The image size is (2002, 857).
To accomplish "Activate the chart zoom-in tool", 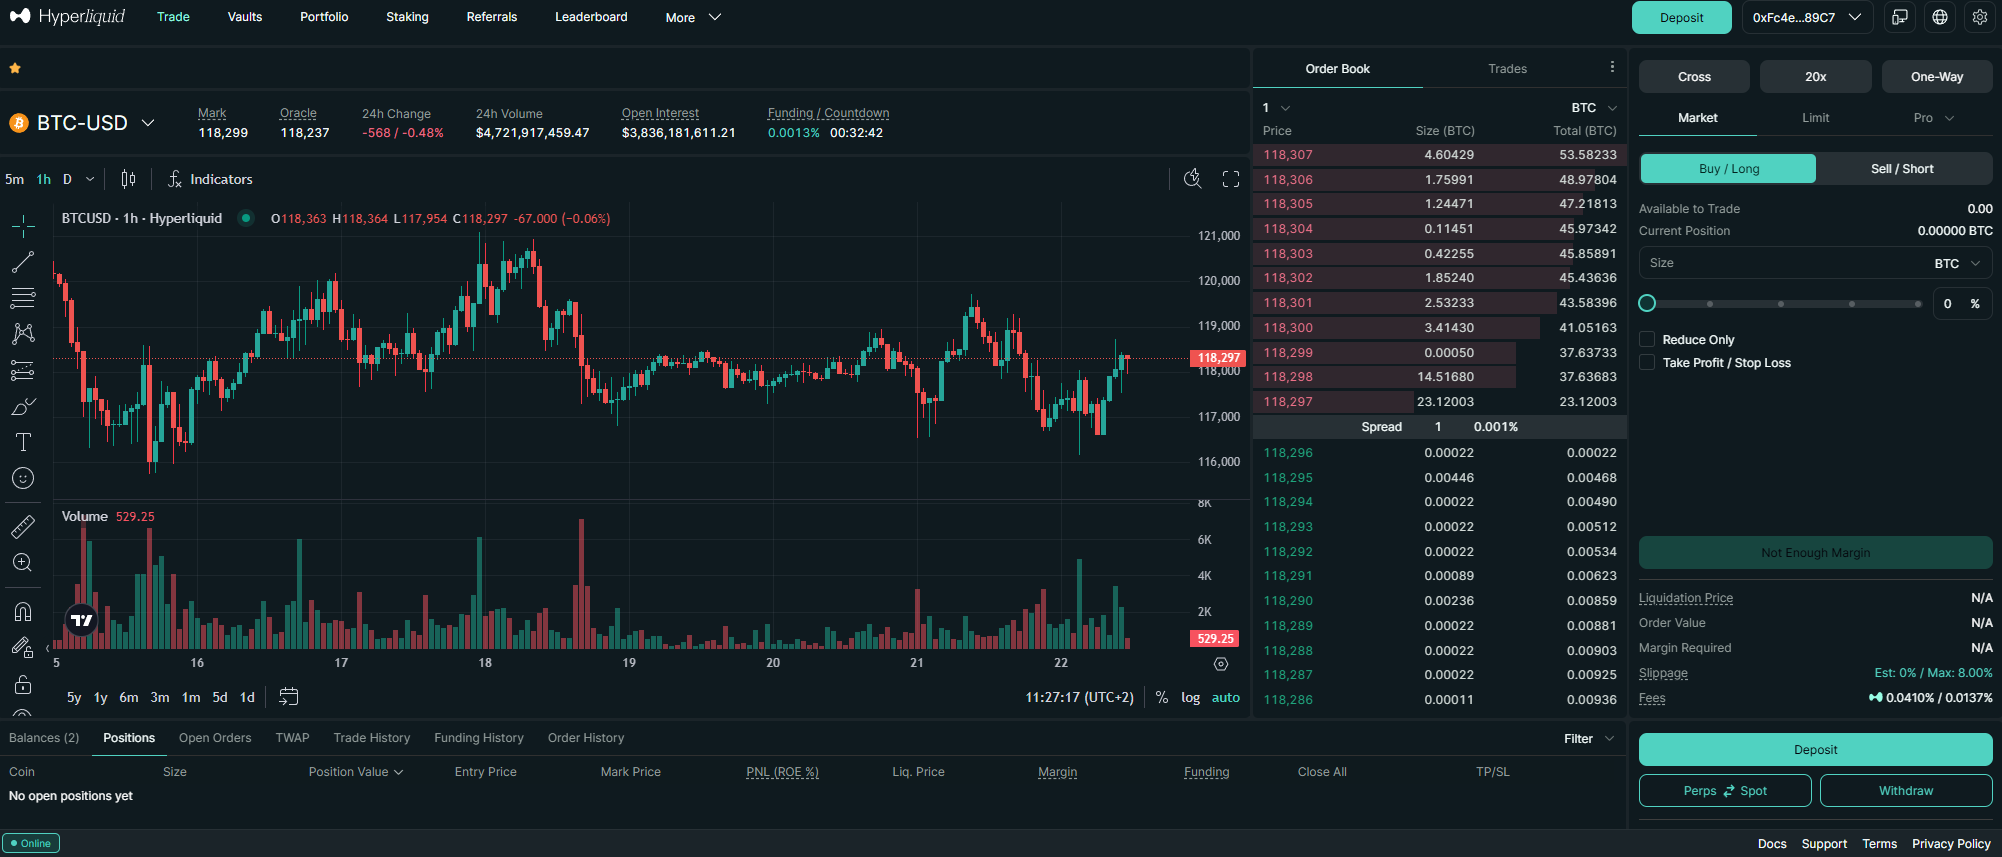I will [x=23, y=562].
